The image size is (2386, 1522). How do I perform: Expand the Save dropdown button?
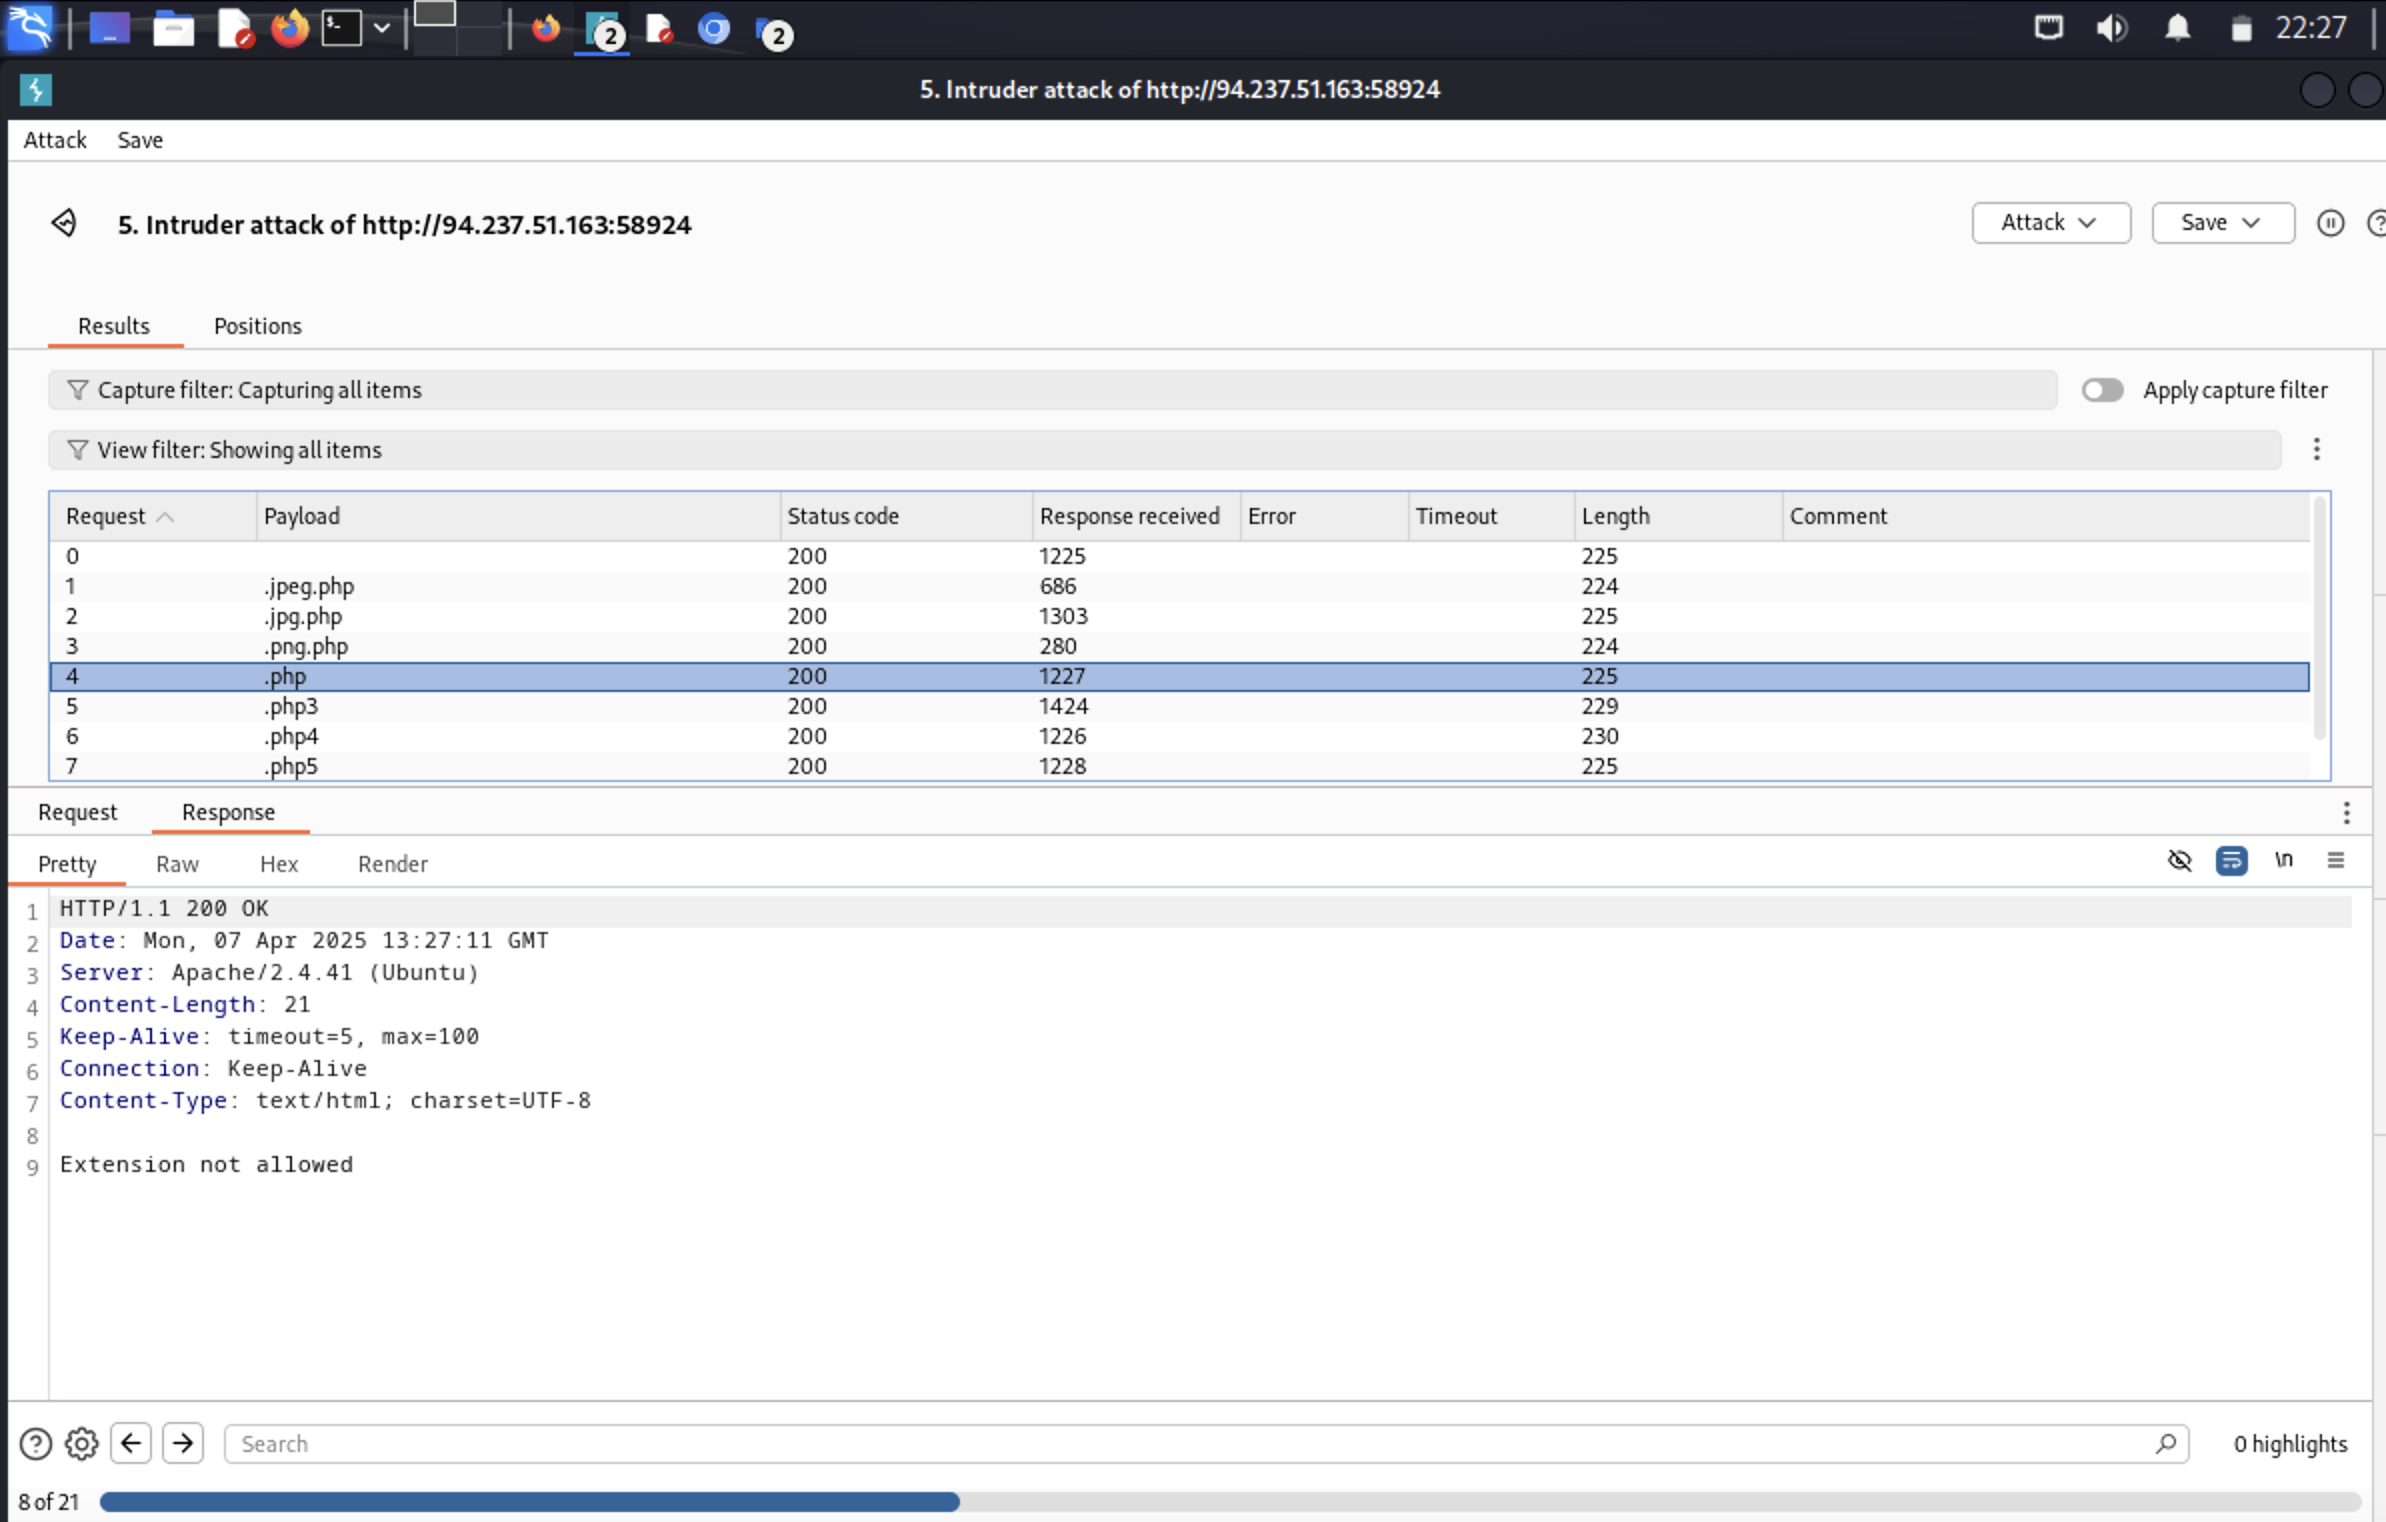2223,222
